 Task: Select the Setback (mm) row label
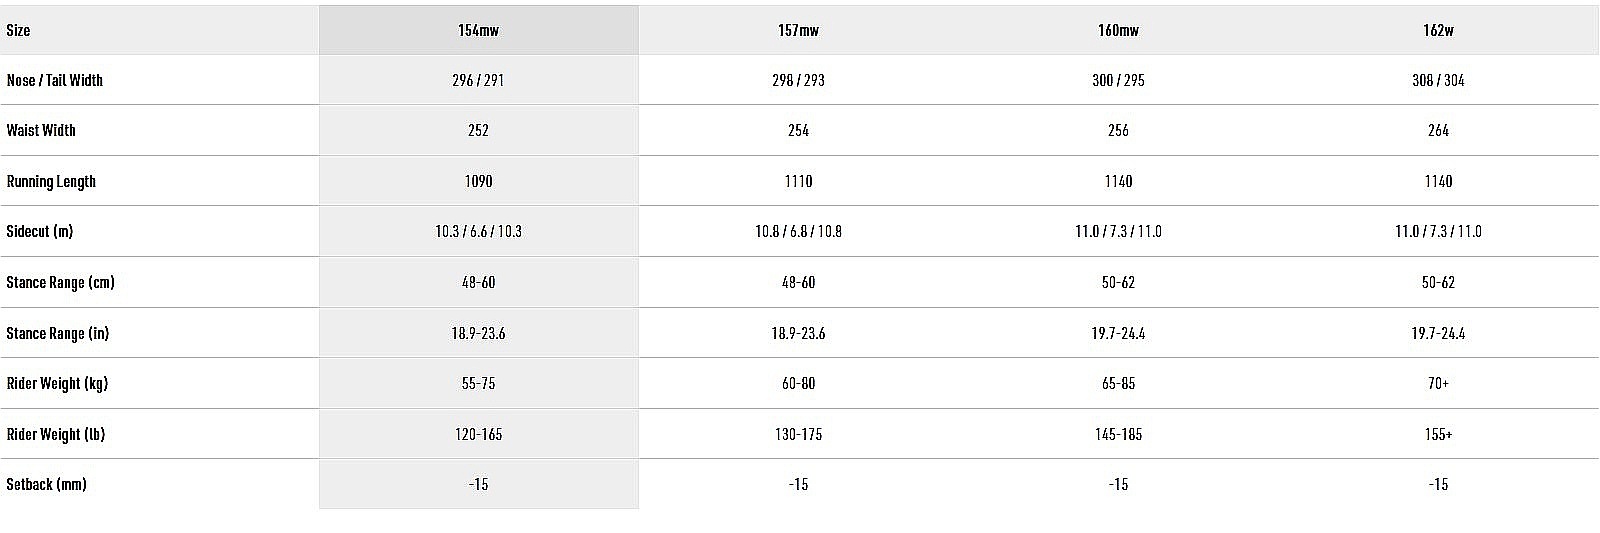[x=46, y=484]
